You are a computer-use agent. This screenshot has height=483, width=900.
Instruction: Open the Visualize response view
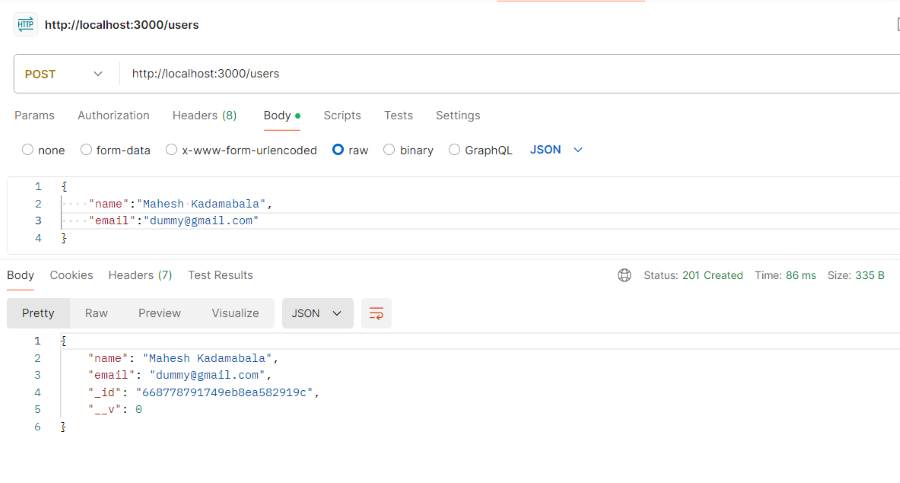point(235,313)
